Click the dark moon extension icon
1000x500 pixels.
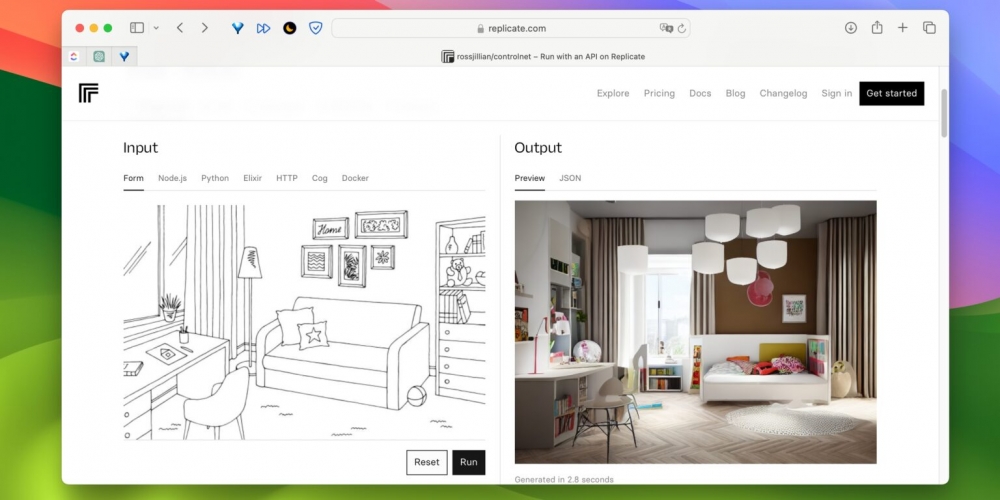290,28
